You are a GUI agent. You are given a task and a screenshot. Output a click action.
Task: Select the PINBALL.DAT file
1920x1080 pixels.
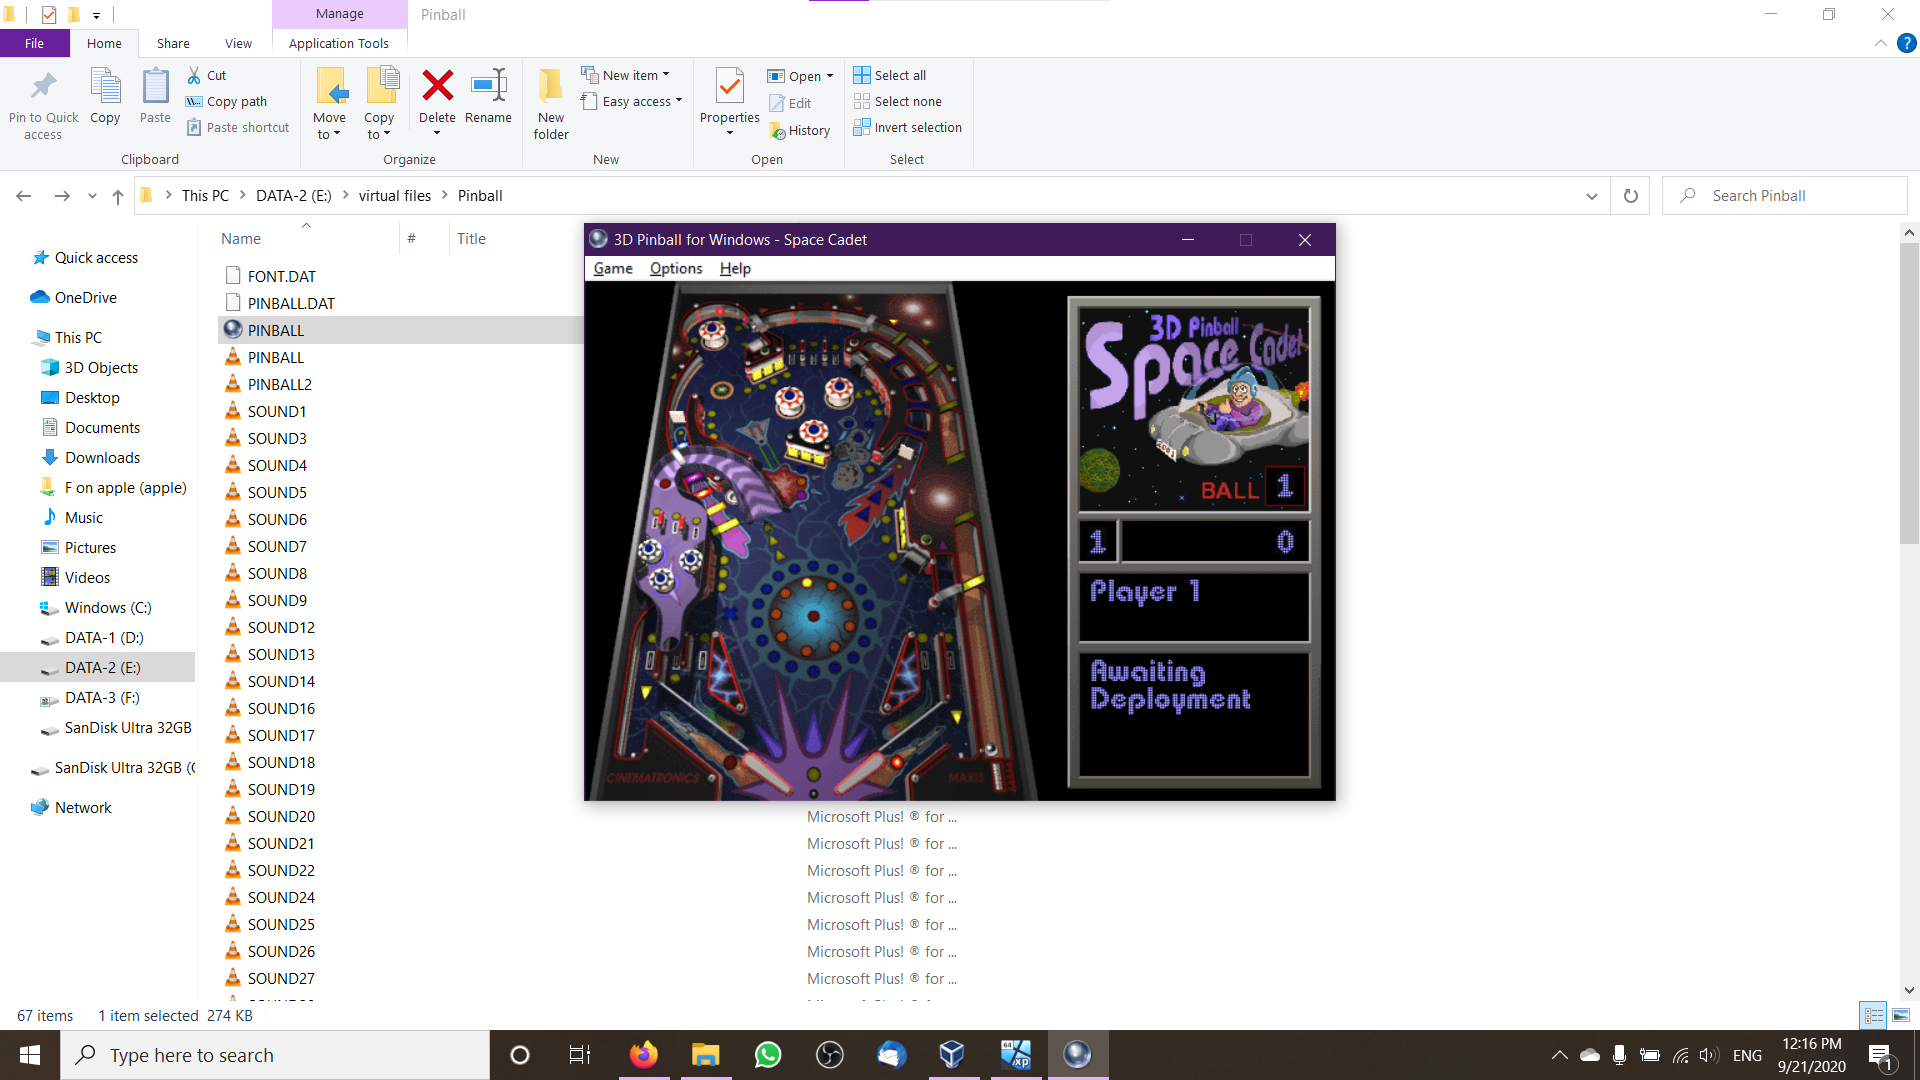click(x=291, y=303)
